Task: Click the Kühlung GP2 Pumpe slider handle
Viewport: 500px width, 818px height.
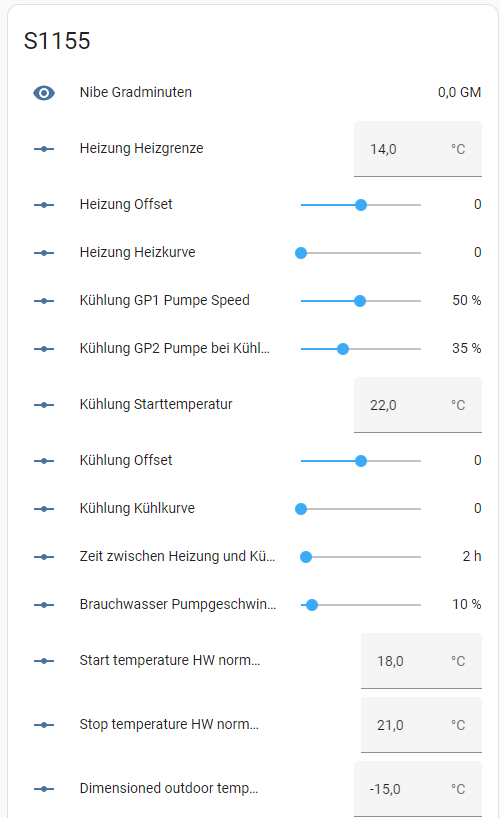Action: 343,349
